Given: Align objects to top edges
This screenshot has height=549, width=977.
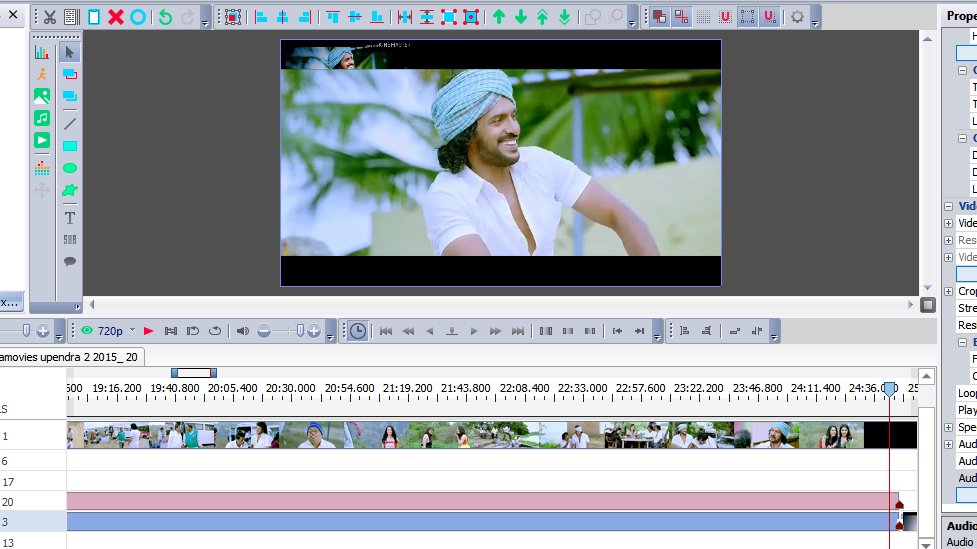Looking at the screenshot, I should point(333,17).
